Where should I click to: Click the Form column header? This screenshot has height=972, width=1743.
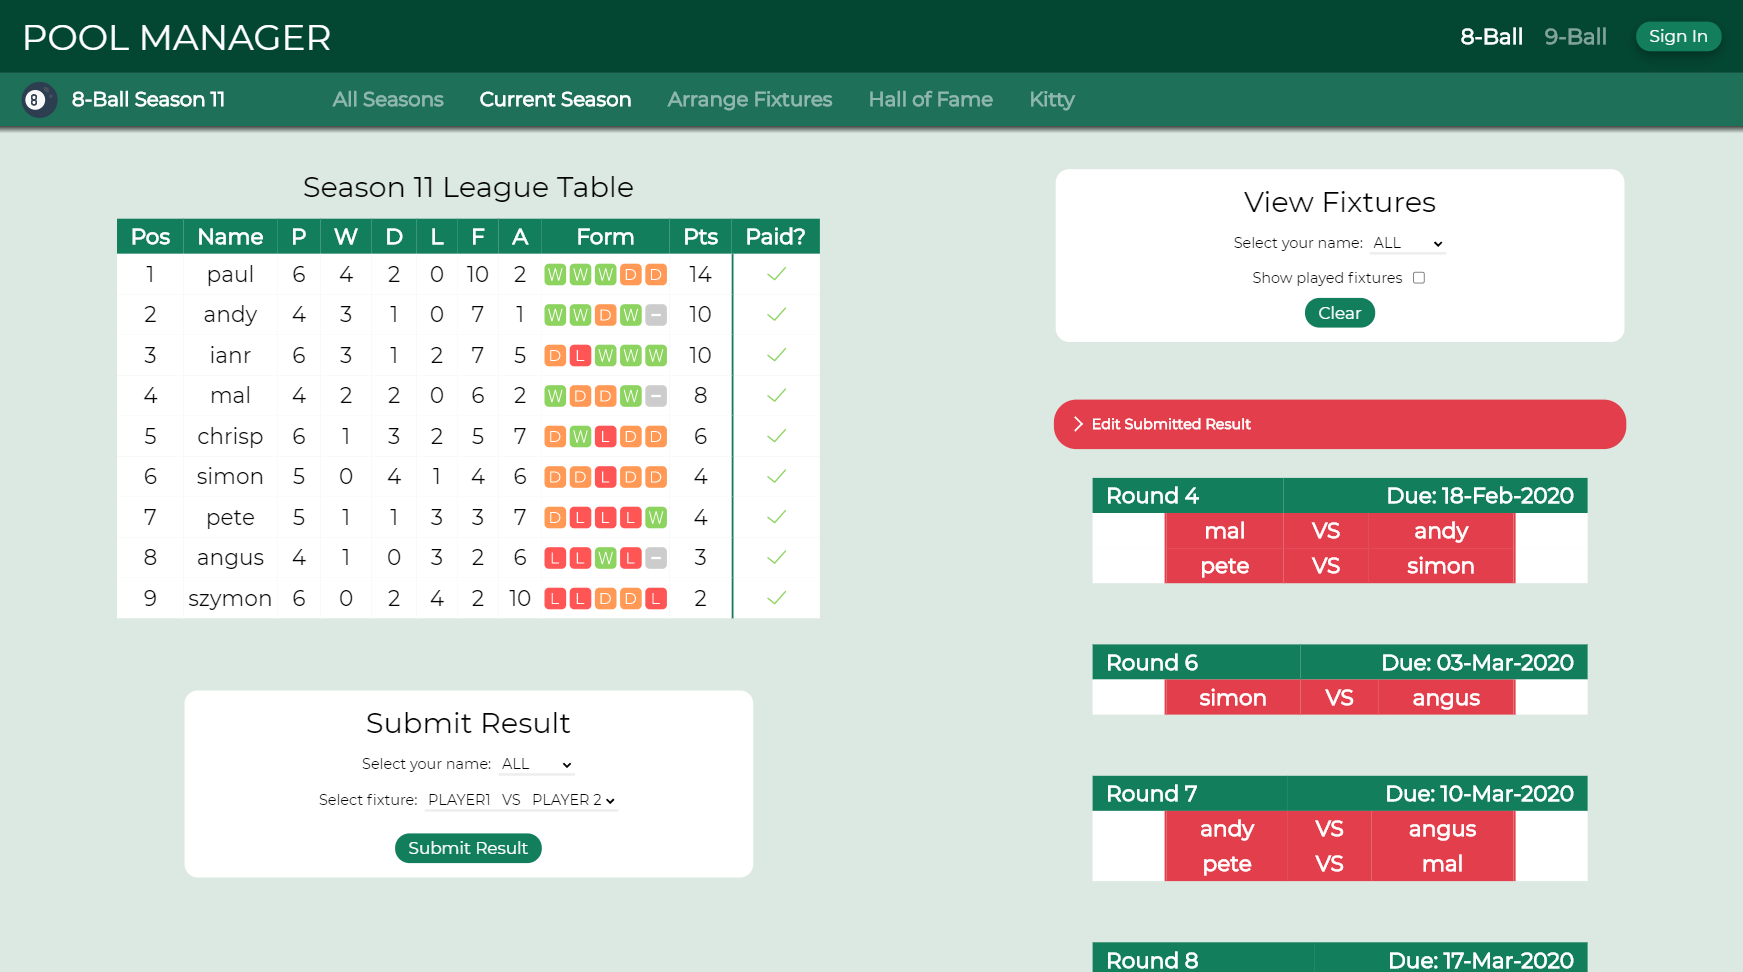tap(605, 237)
